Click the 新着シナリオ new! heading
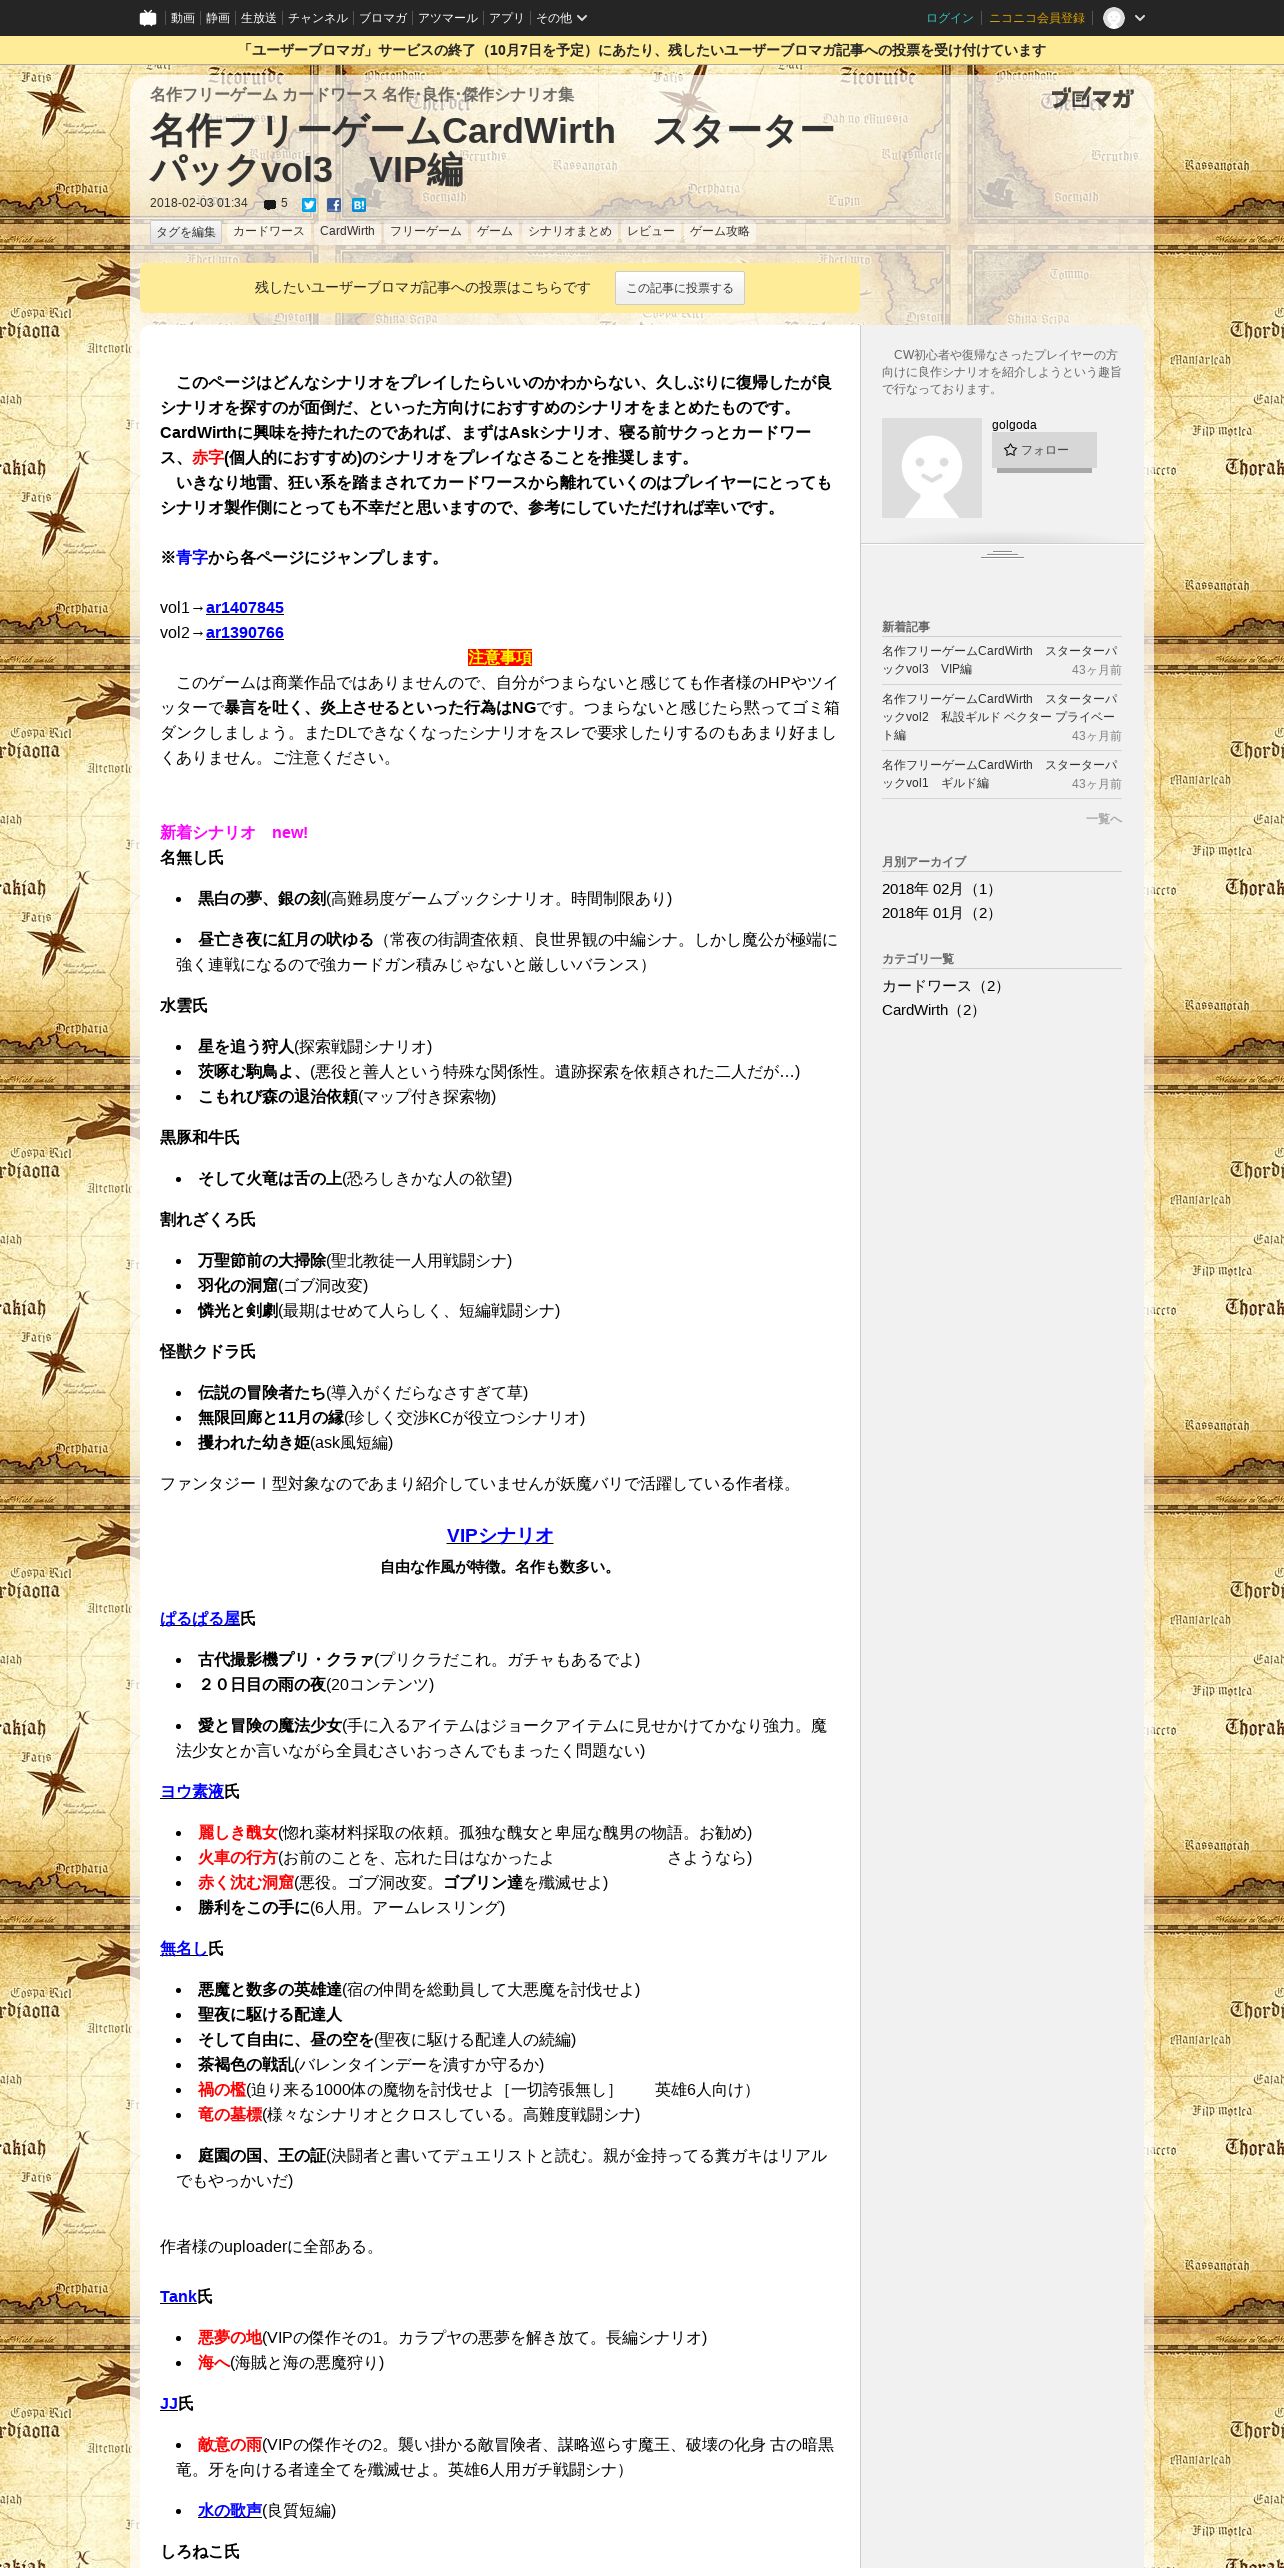This screenshot has height=2568, width=1284. [234, 832]
